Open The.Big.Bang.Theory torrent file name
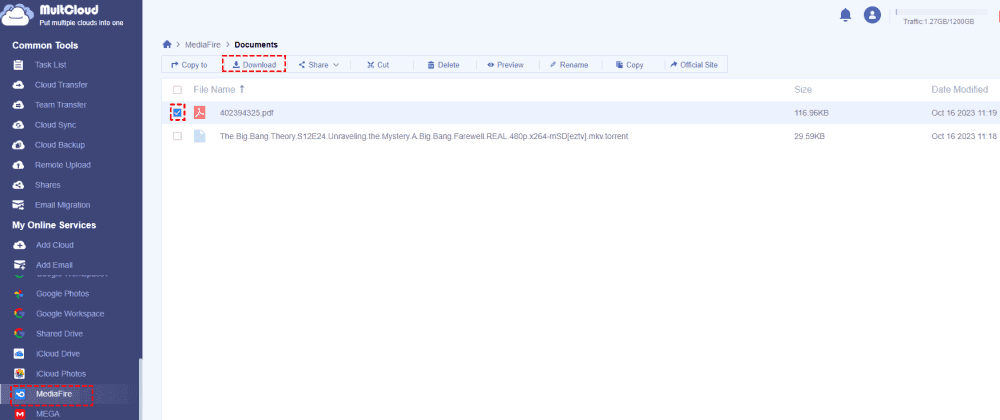The height and width of the screenshot is (420, 1000). (x=424, y=136)
